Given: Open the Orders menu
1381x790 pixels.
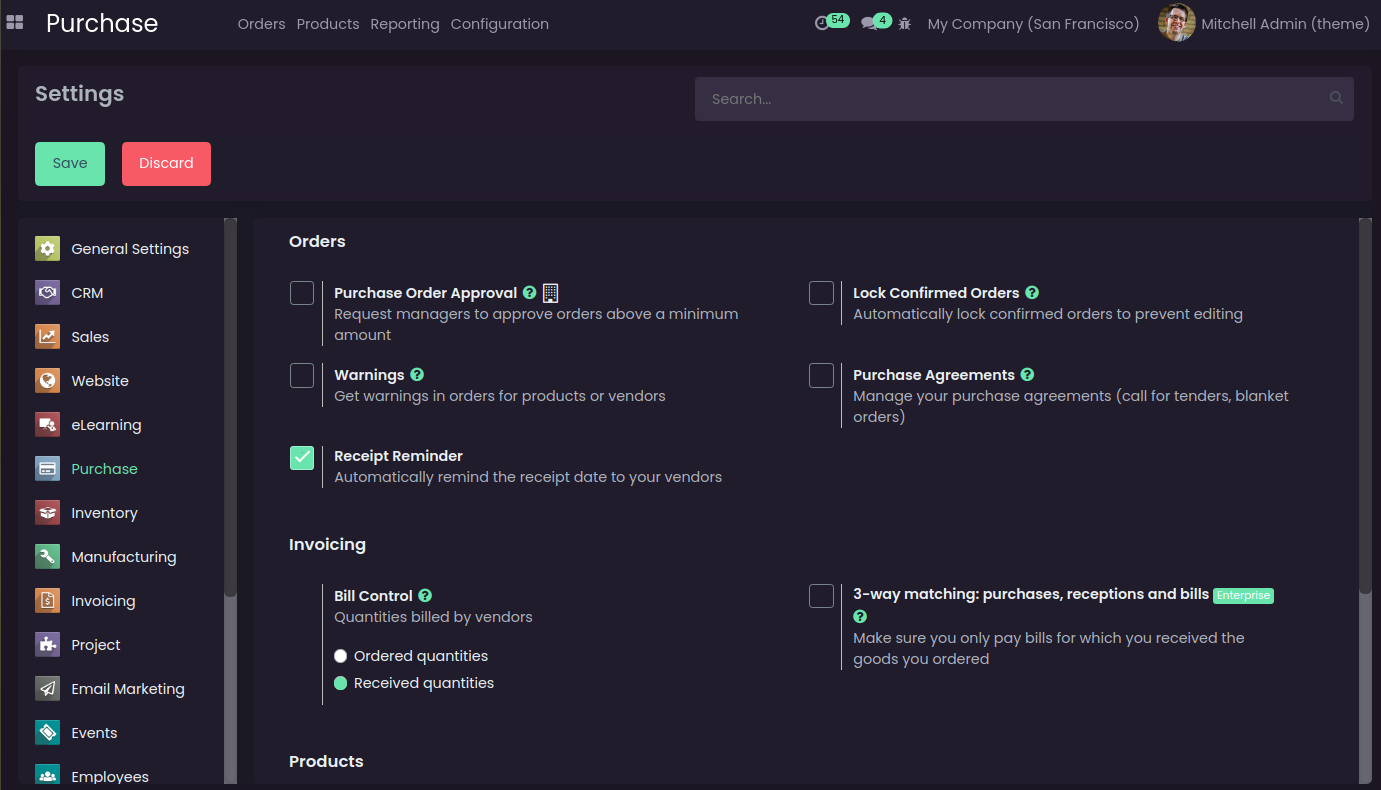Looking at the screenshot, I should point(261,24).
